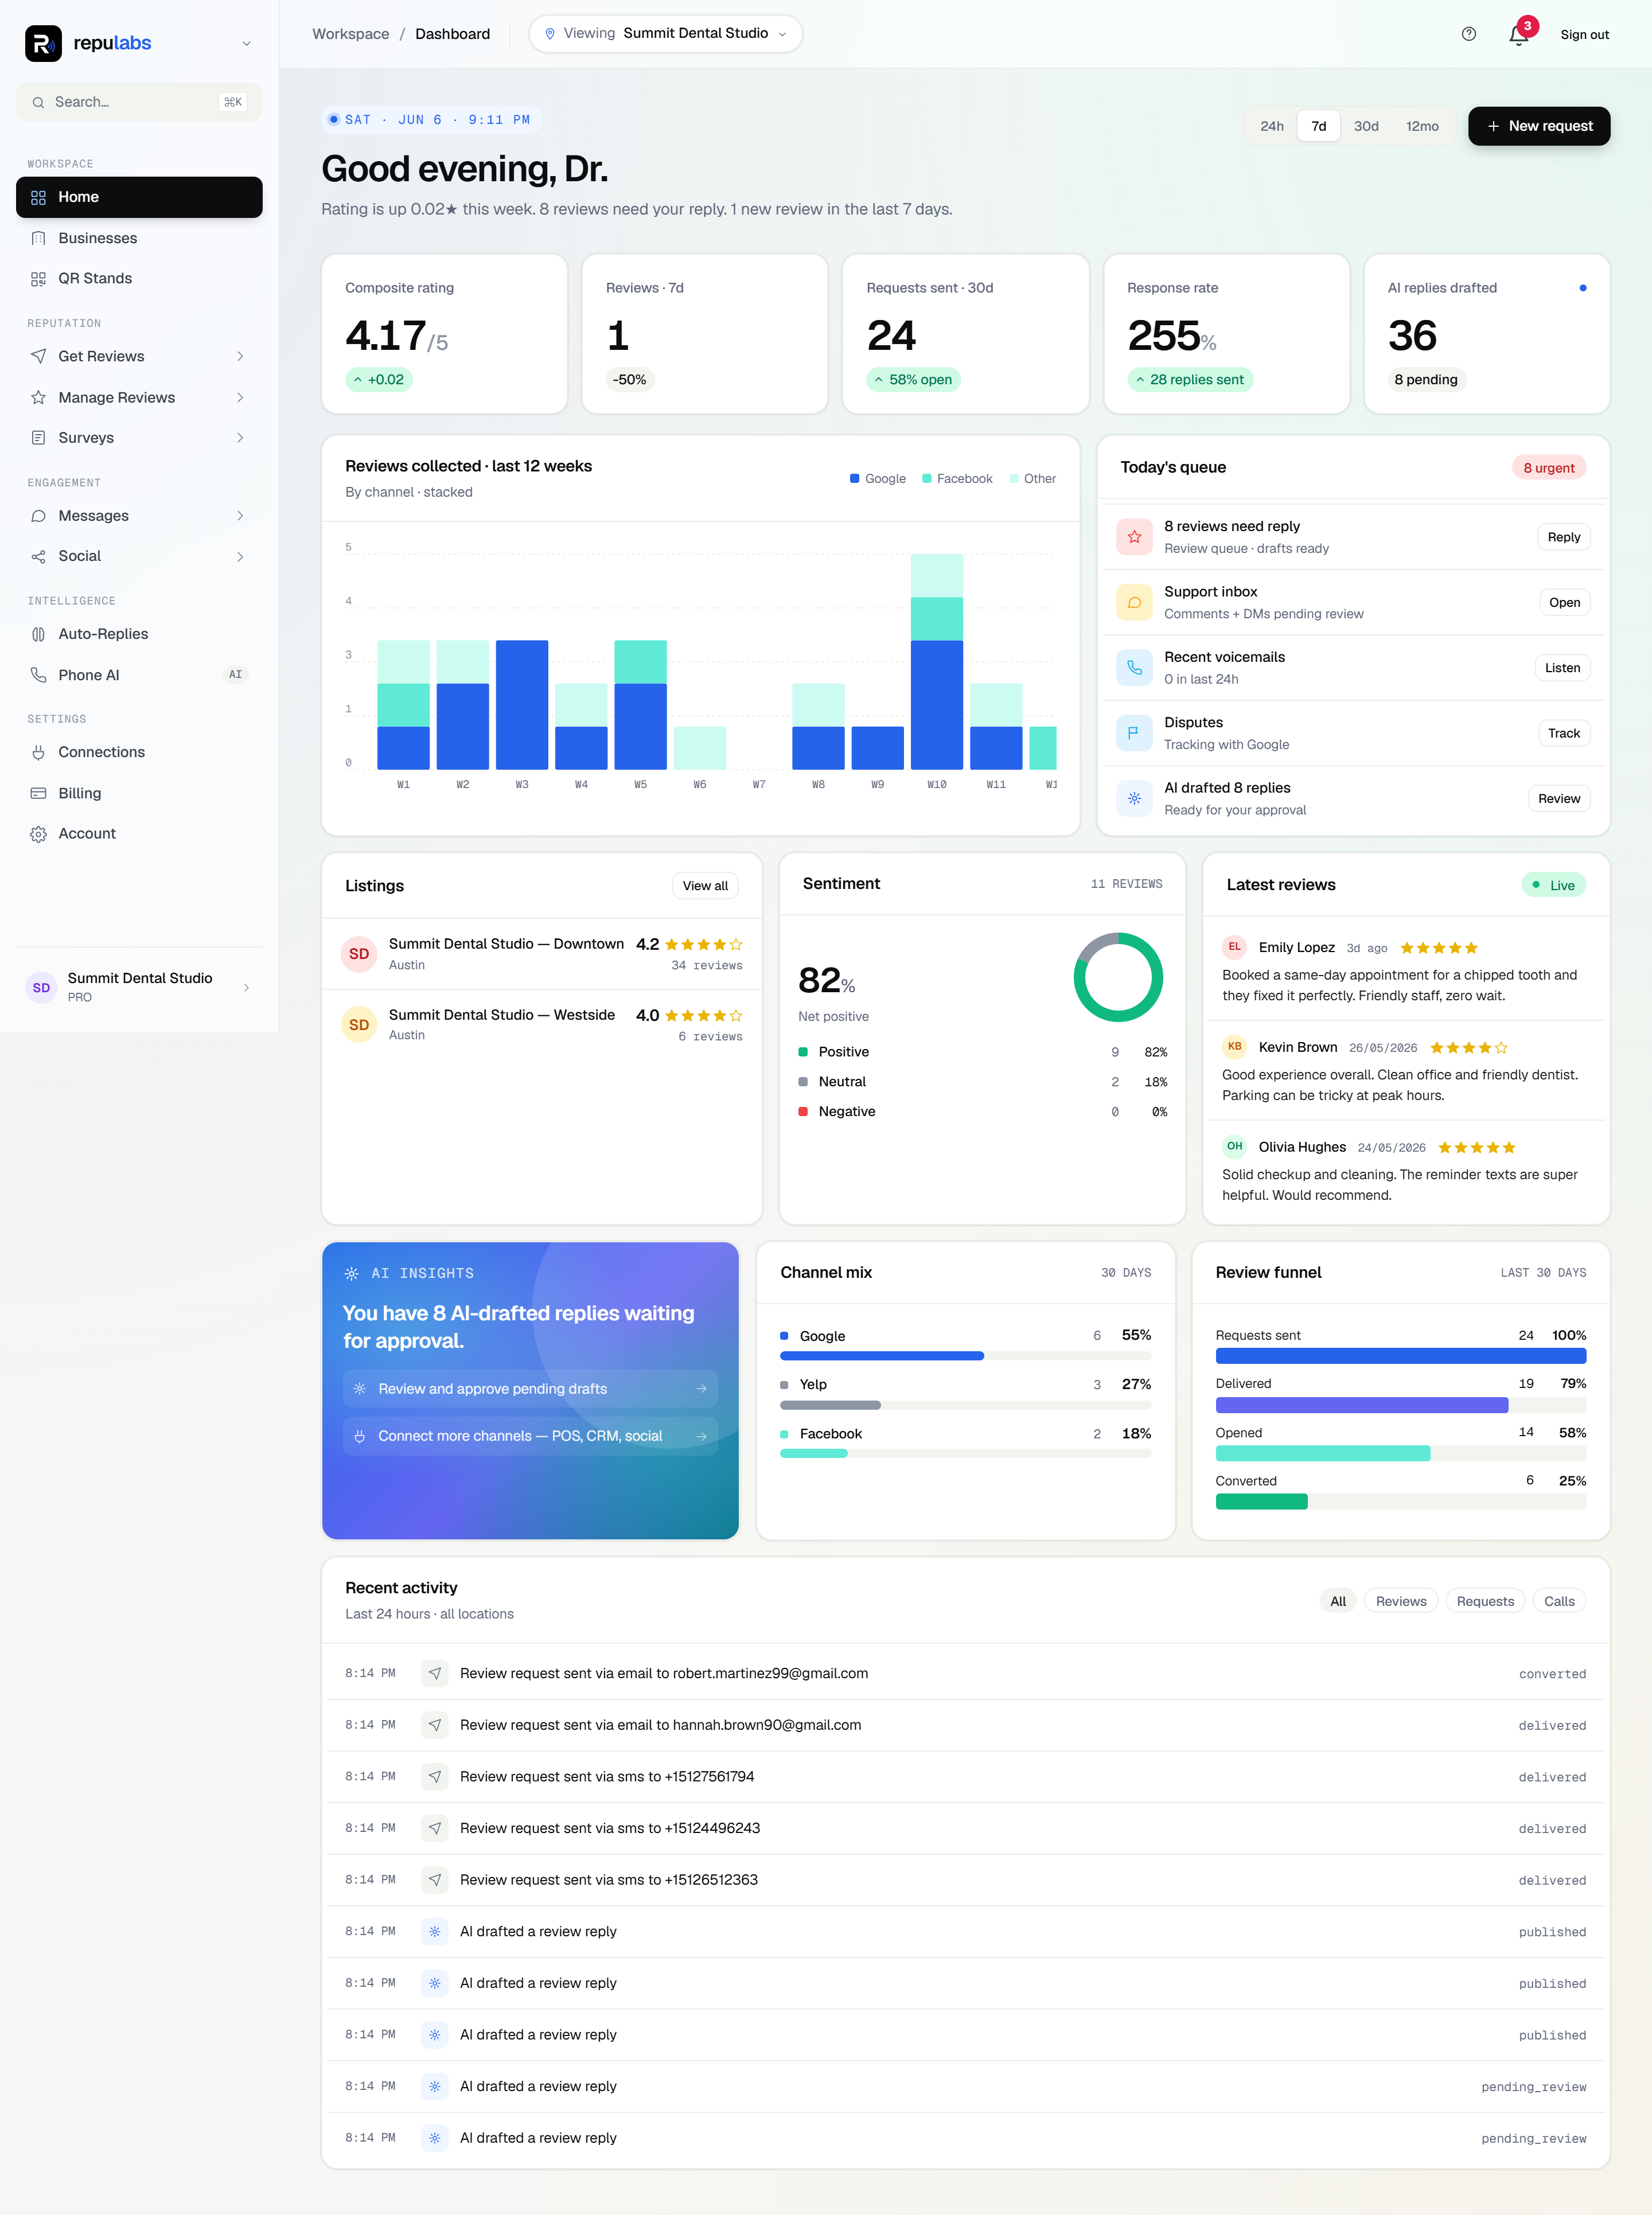Click the Billing card icon

[38, 793]
